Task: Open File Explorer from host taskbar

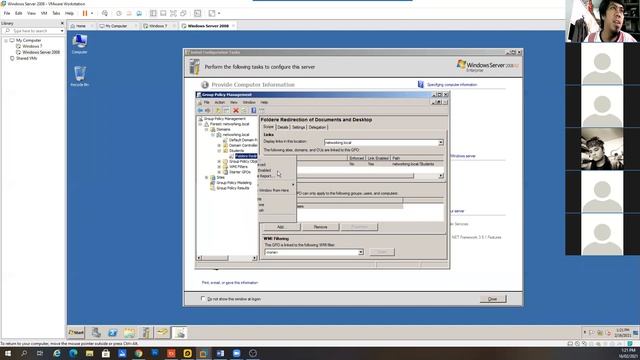Action: tap(89, 353)
